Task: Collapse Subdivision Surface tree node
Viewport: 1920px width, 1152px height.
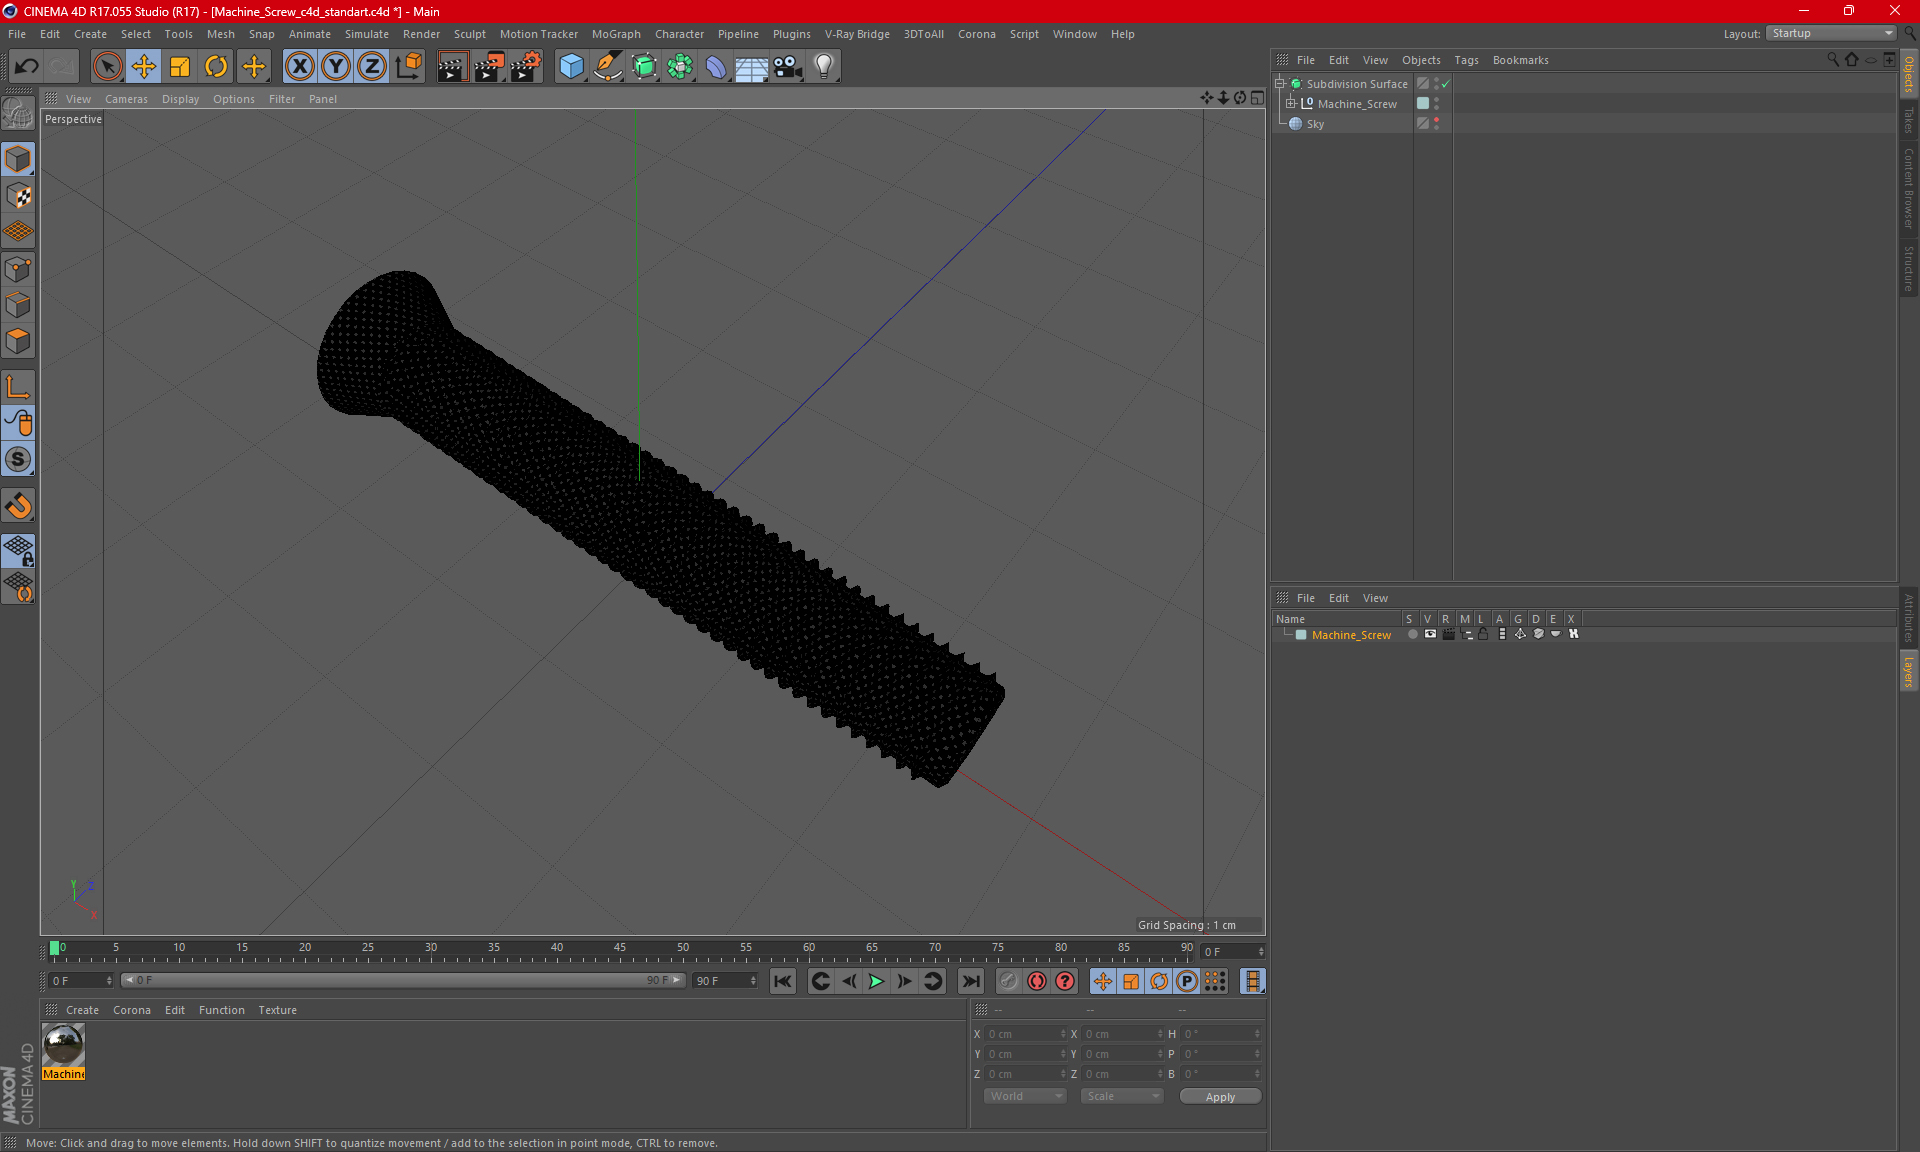Action: 1279,84
